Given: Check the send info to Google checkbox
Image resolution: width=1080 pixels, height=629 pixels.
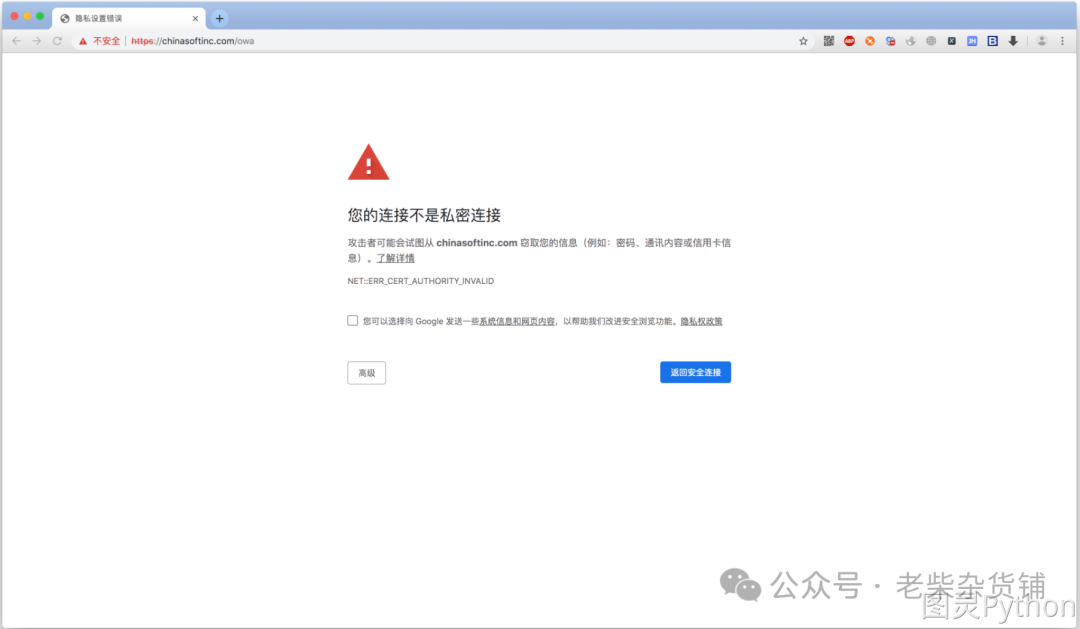Looking at the screenshot, I should 353,320.
